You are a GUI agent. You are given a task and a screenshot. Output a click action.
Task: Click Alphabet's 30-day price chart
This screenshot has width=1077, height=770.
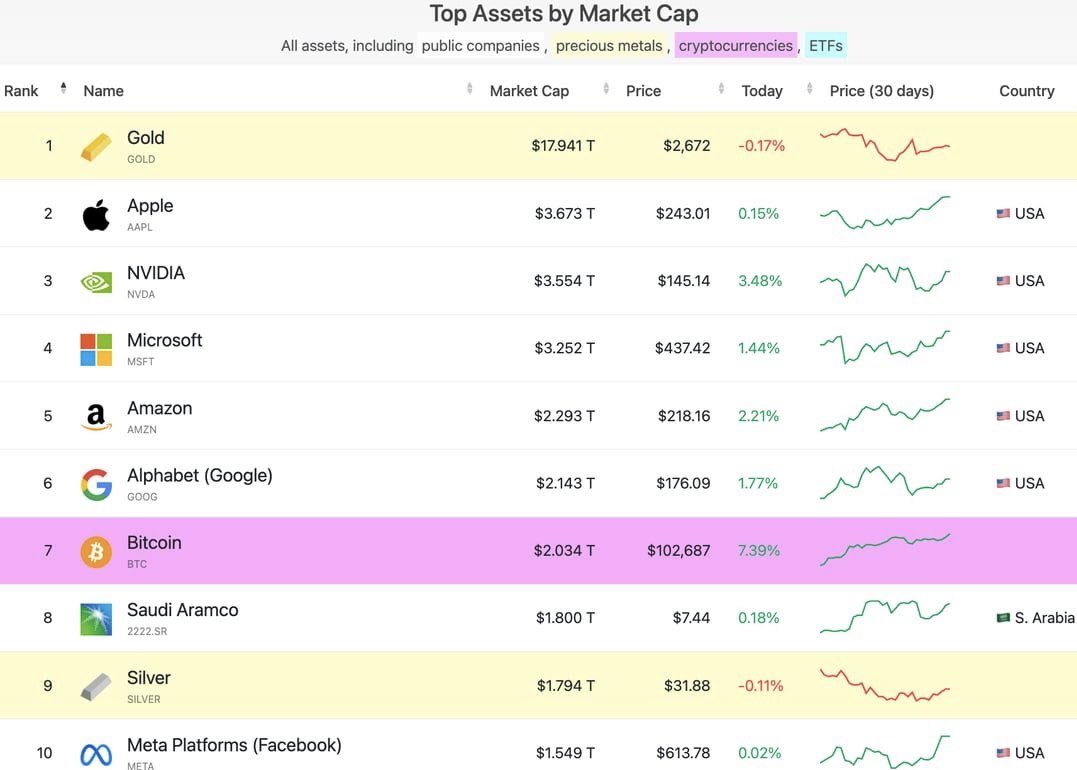(x=885, y=482)
